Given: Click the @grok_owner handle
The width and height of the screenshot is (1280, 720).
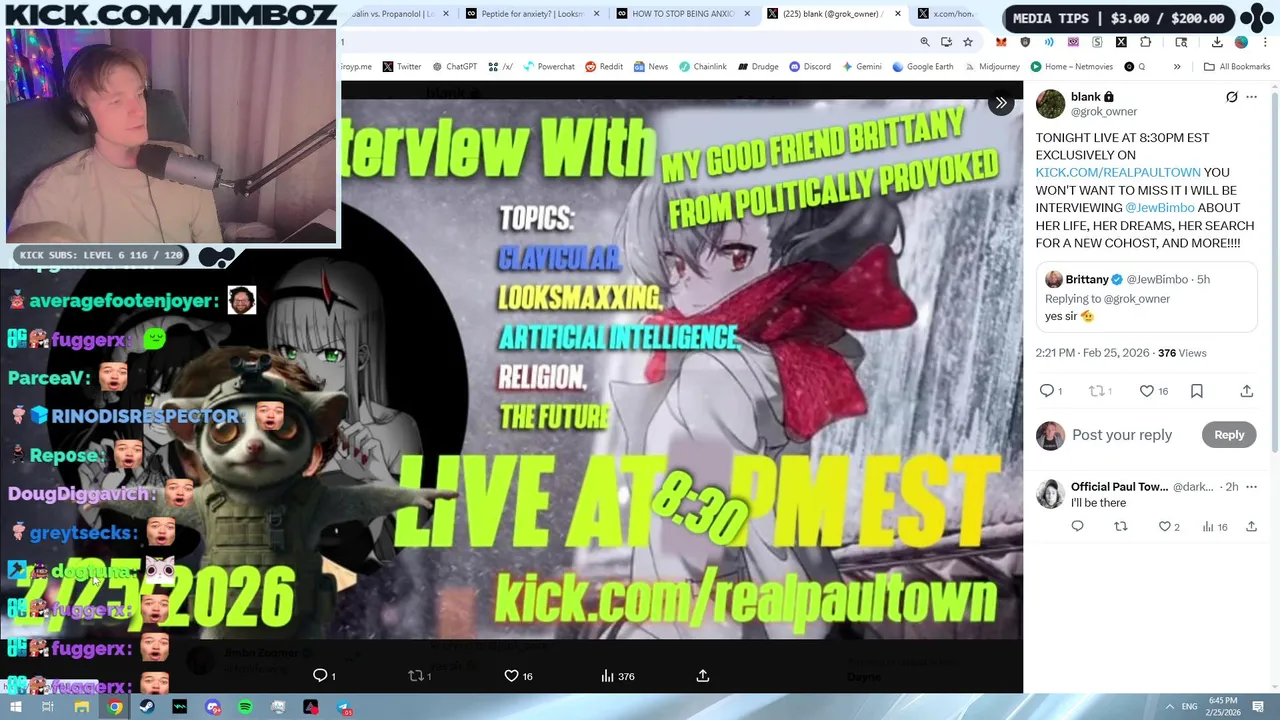Looking at the screenshot, I should 1104,112.
